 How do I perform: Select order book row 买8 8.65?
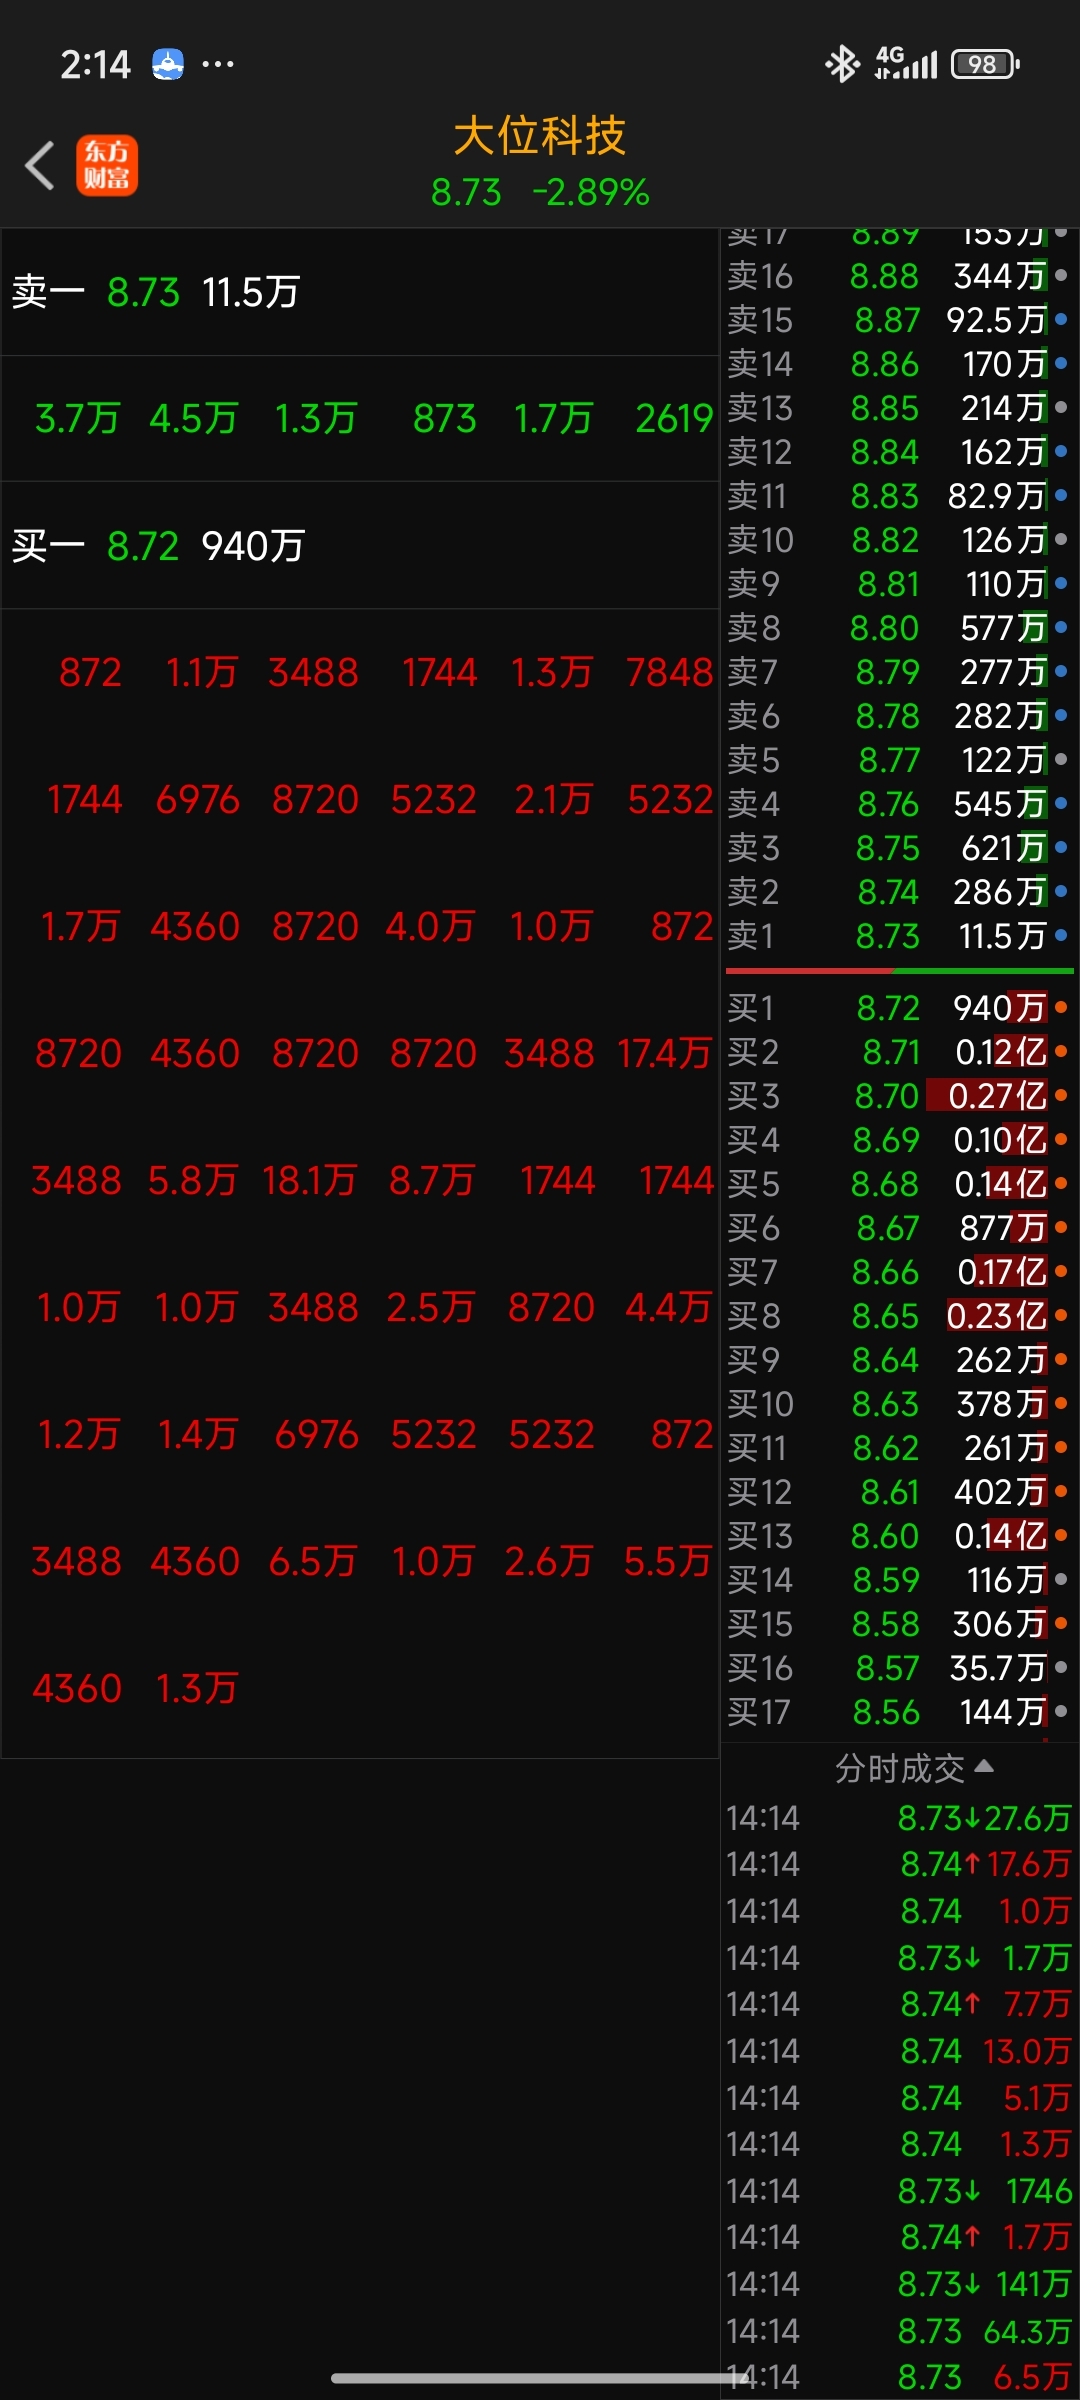click(898, 1315)
